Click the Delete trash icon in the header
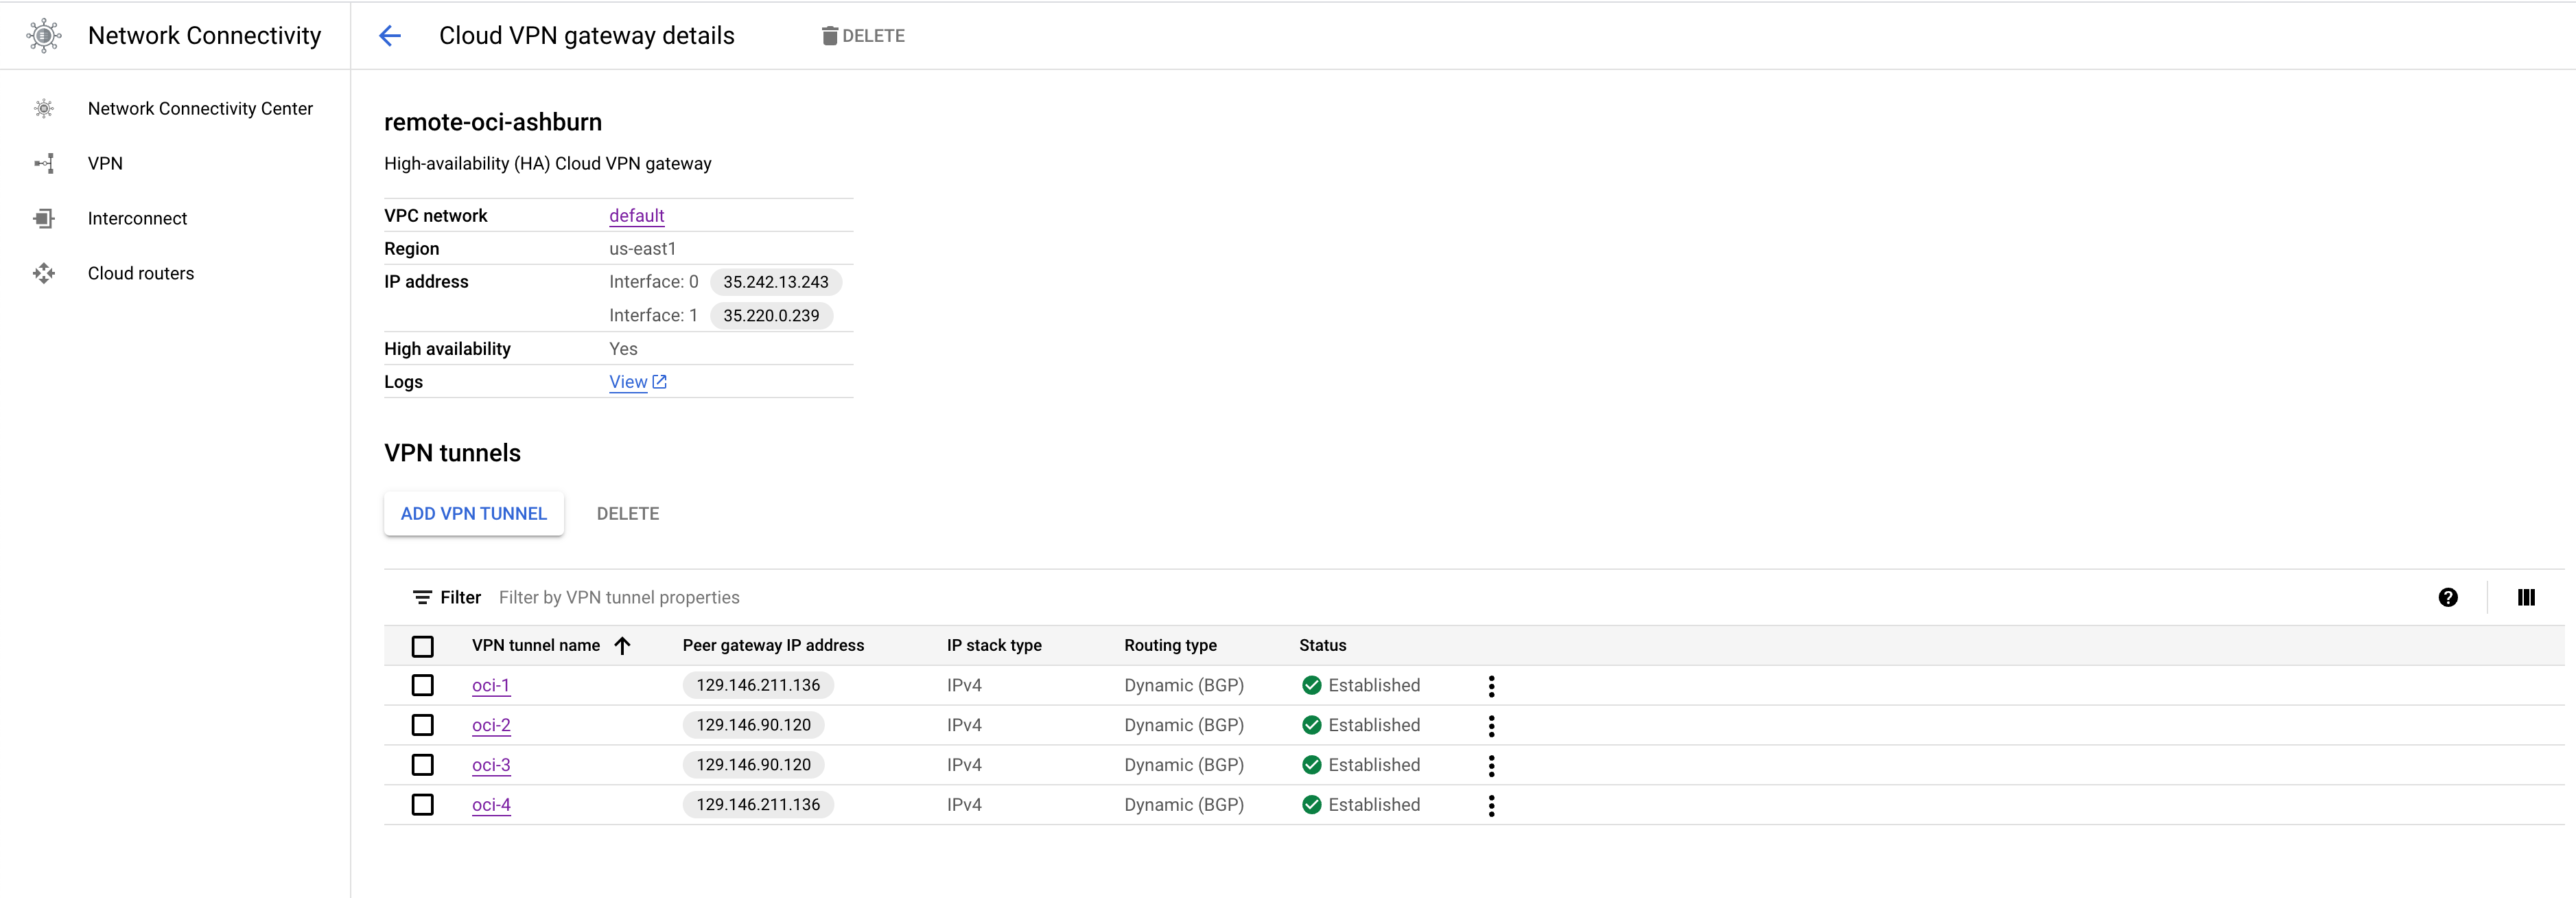2576x898 pixels. (830, 35)
